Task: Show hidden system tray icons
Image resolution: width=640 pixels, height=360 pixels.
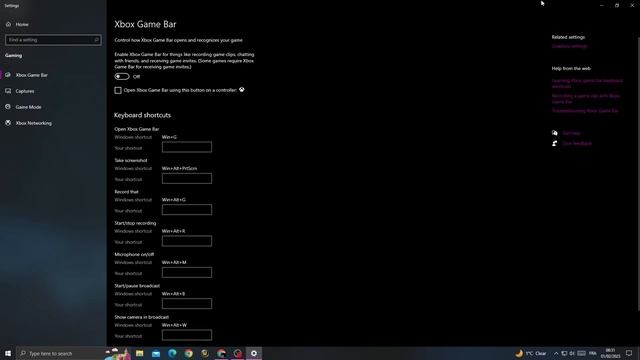Action: coord(556,353)
